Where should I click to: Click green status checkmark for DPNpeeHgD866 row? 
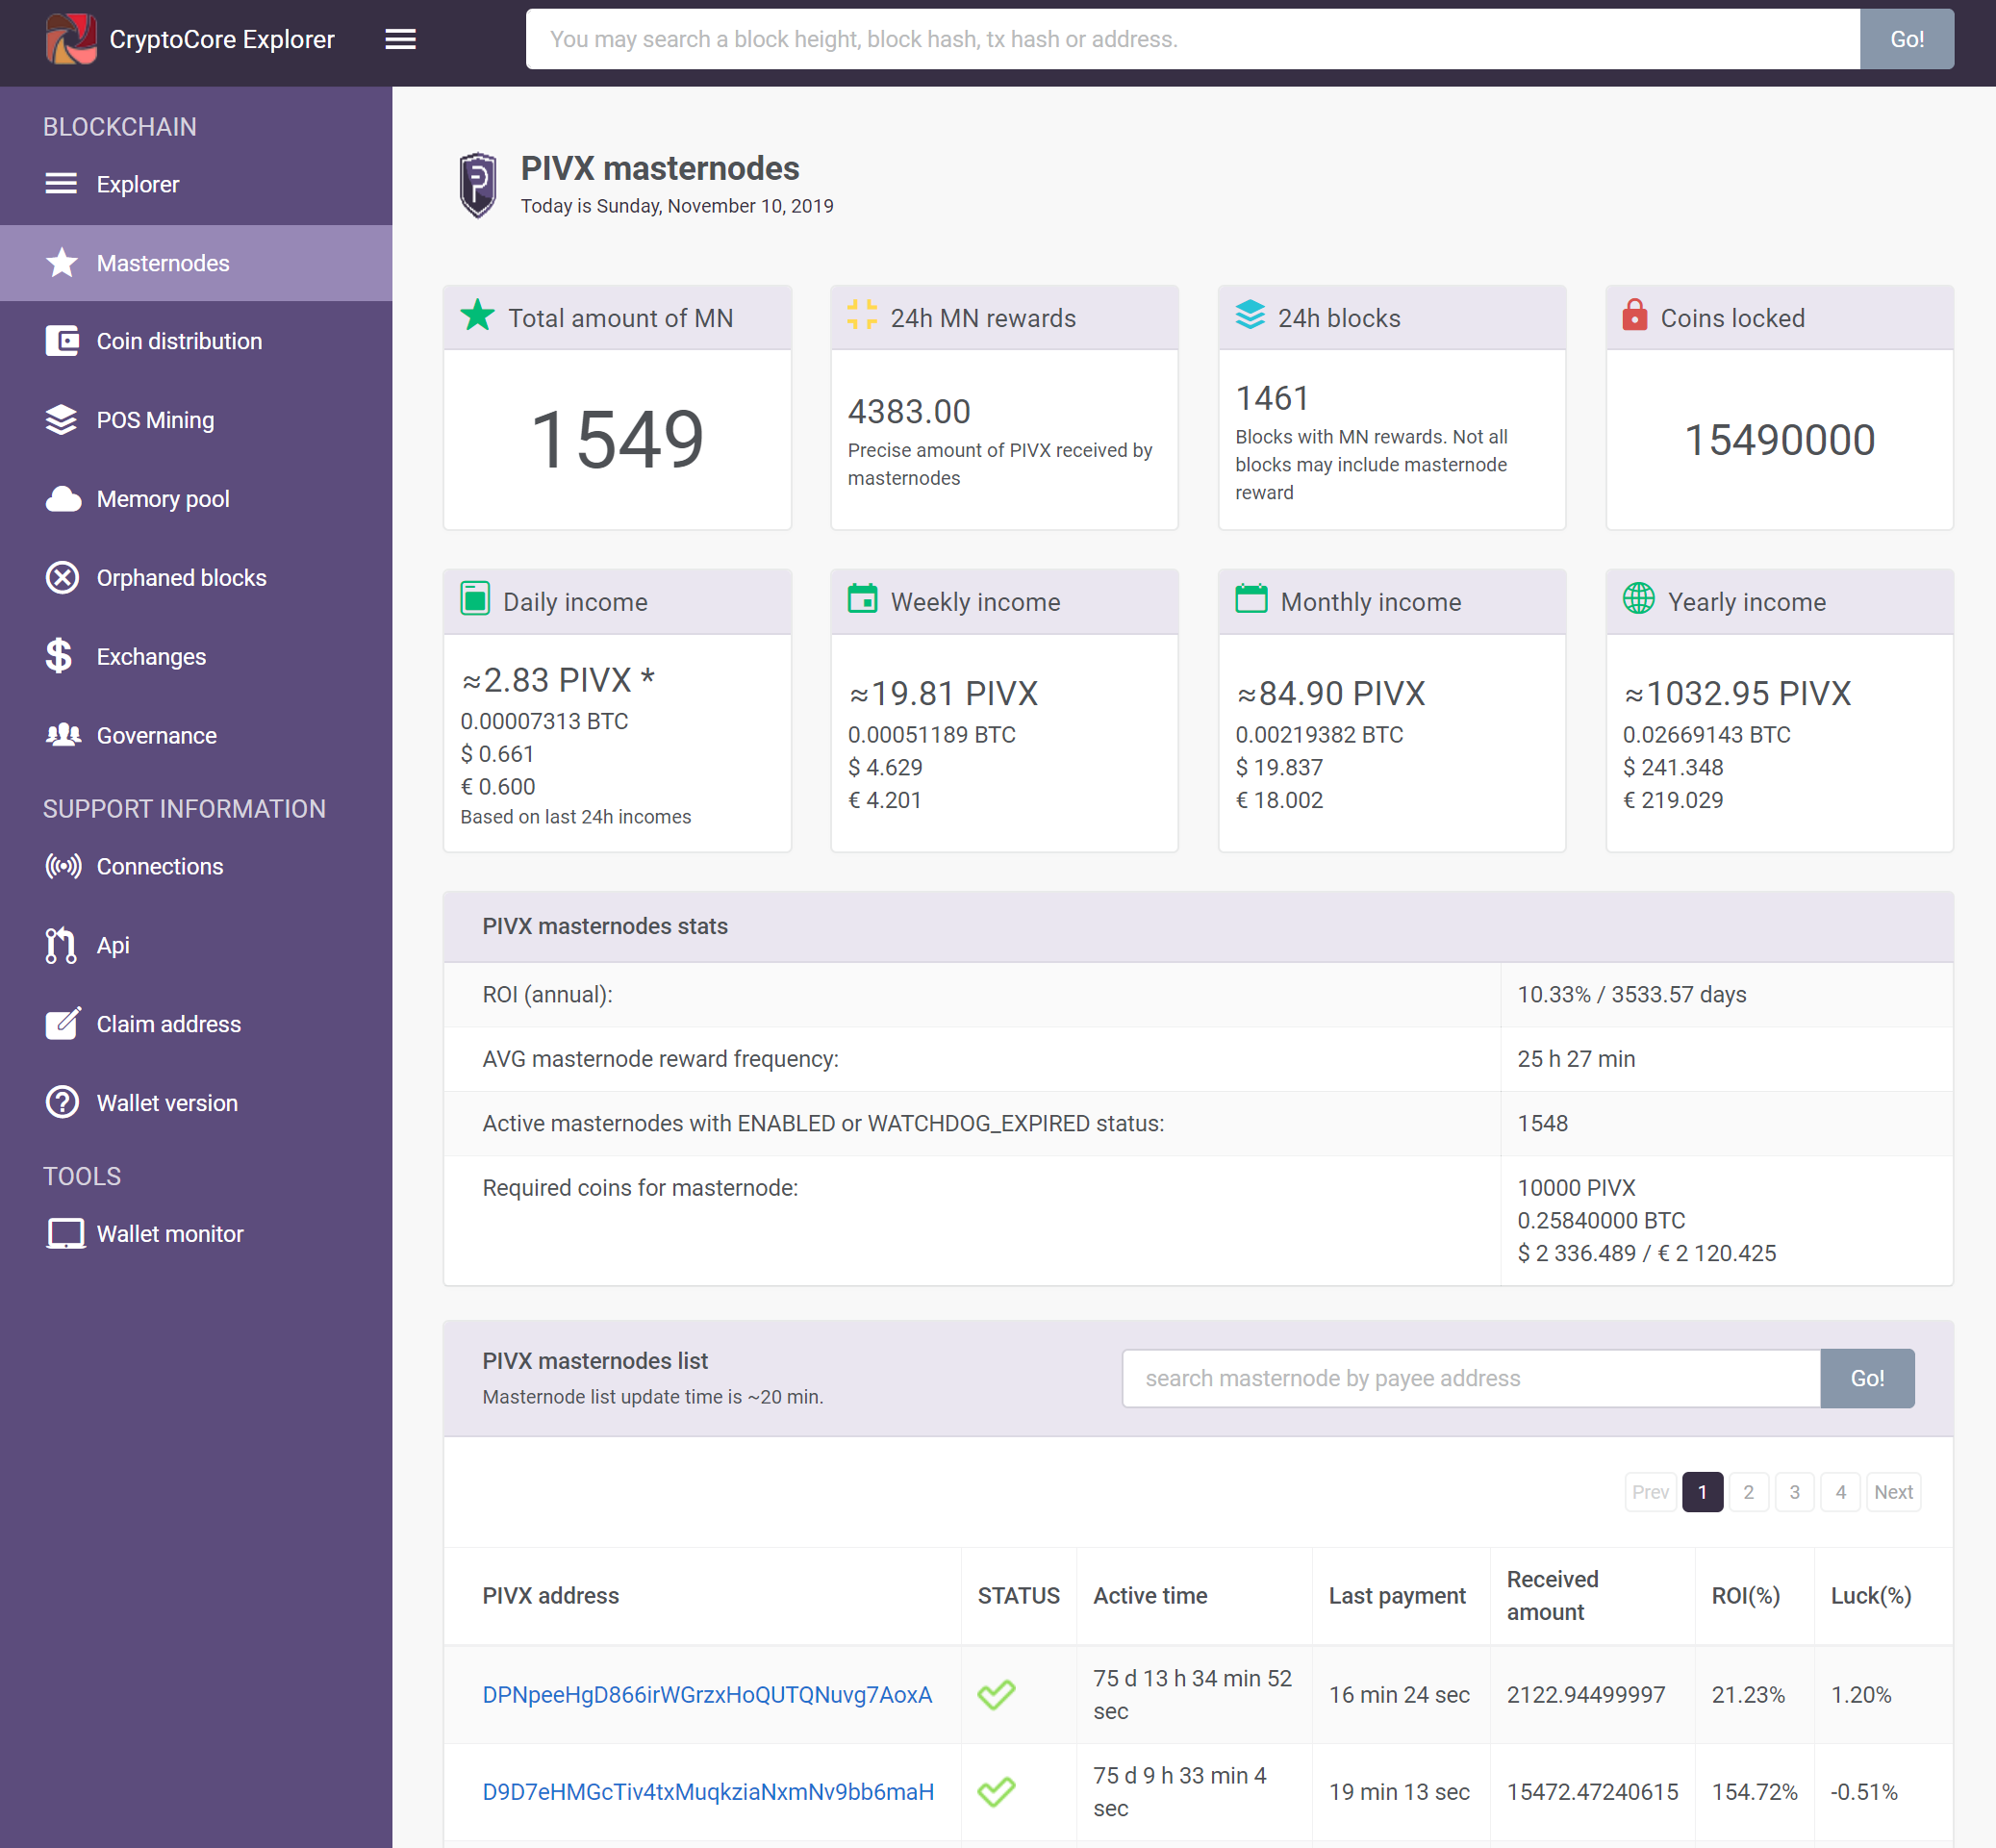click(x=996, y=1693)
